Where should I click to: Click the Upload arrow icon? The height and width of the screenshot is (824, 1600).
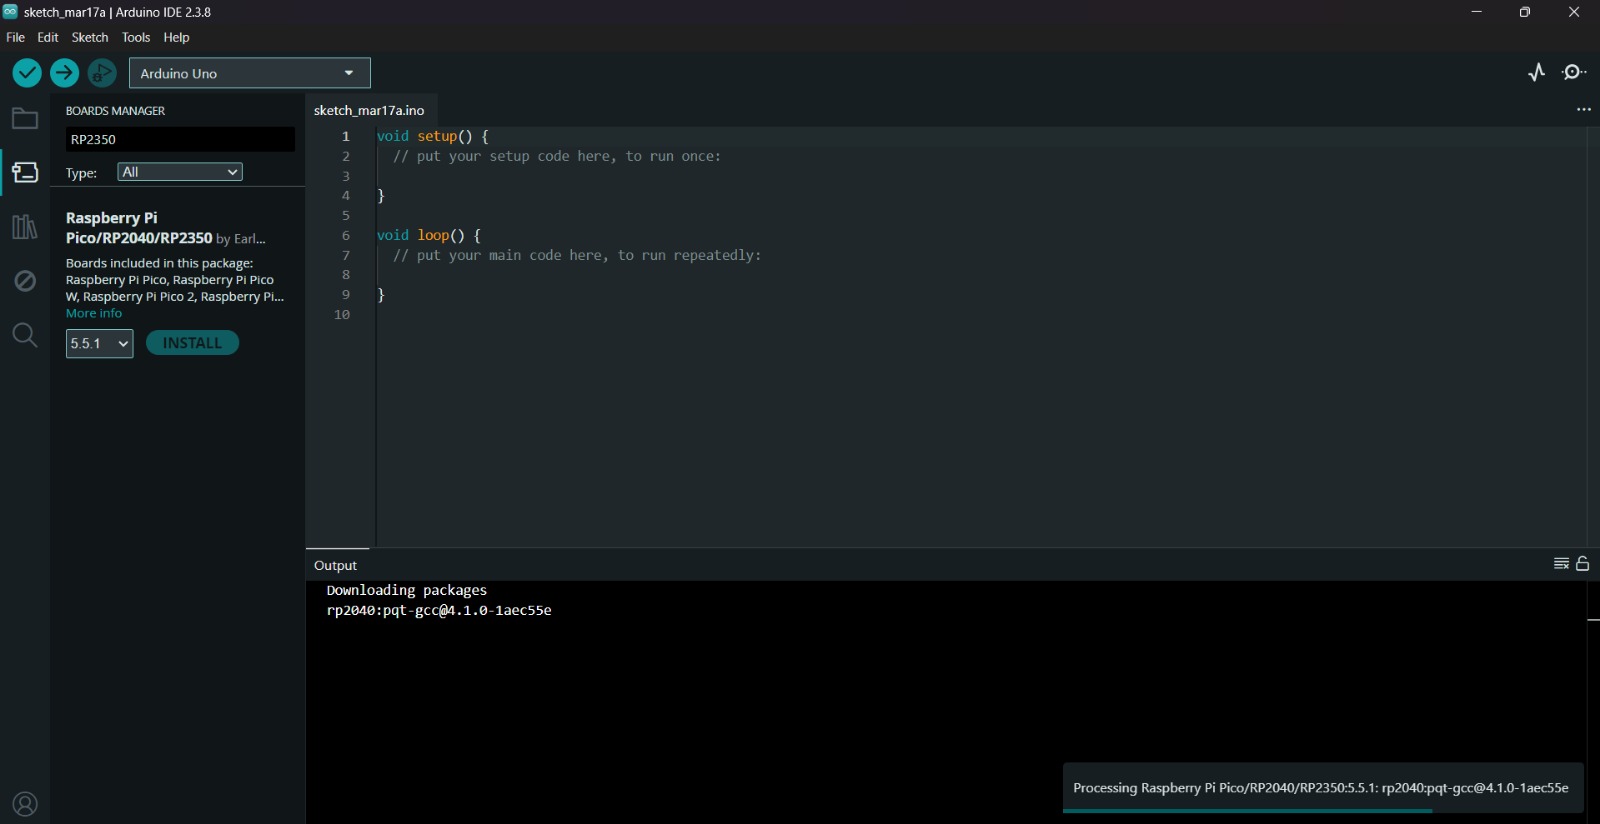coord(65,73)
